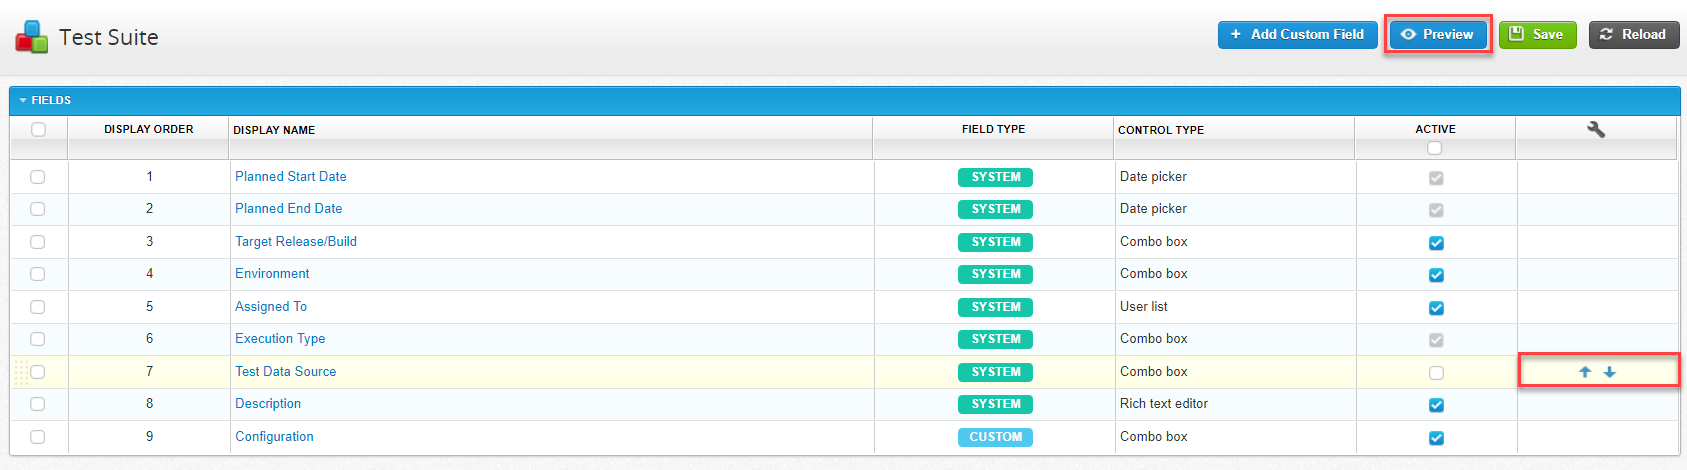Click the Control Type column header
Viewport: 1687px width, 470px height.
tap(1161, 130)
